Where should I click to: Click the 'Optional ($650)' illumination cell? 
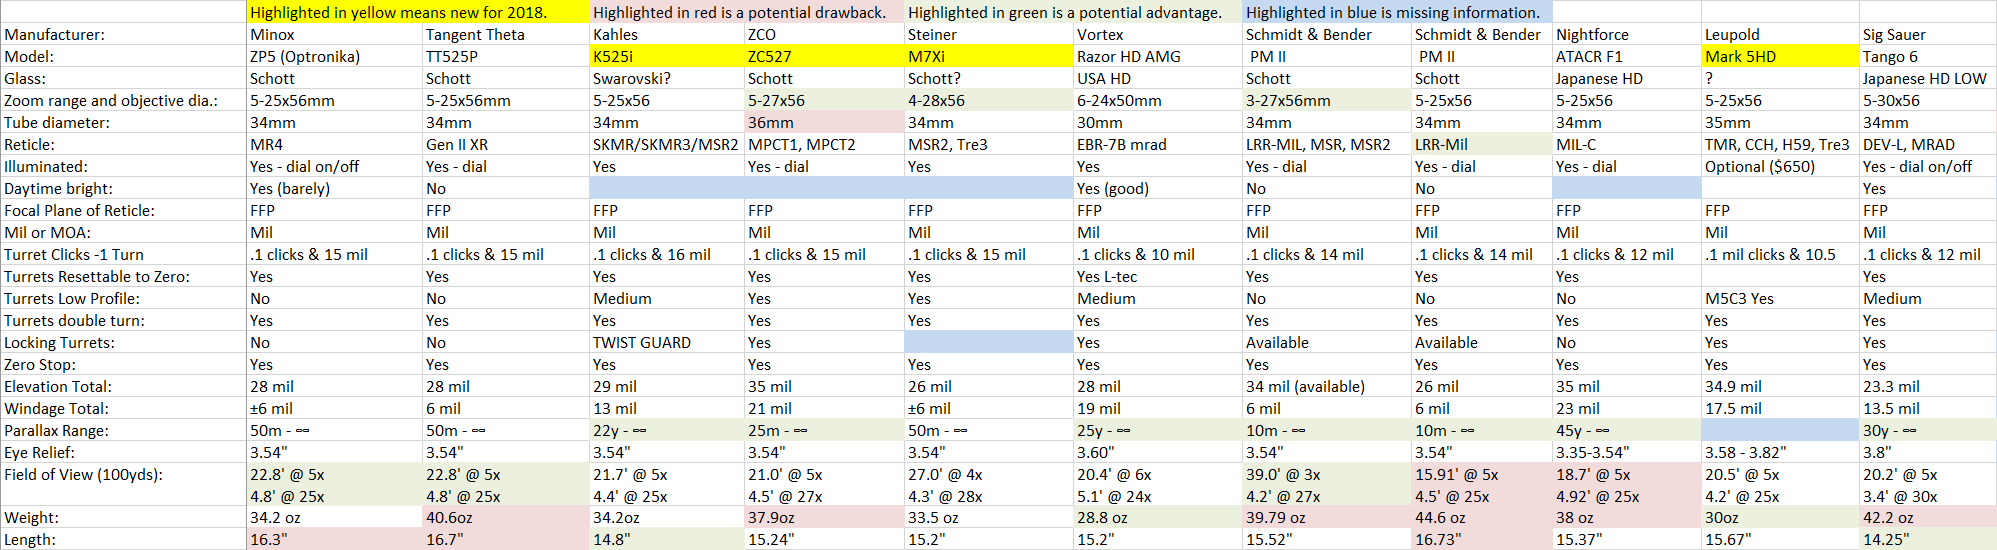tap(1780, 166)
